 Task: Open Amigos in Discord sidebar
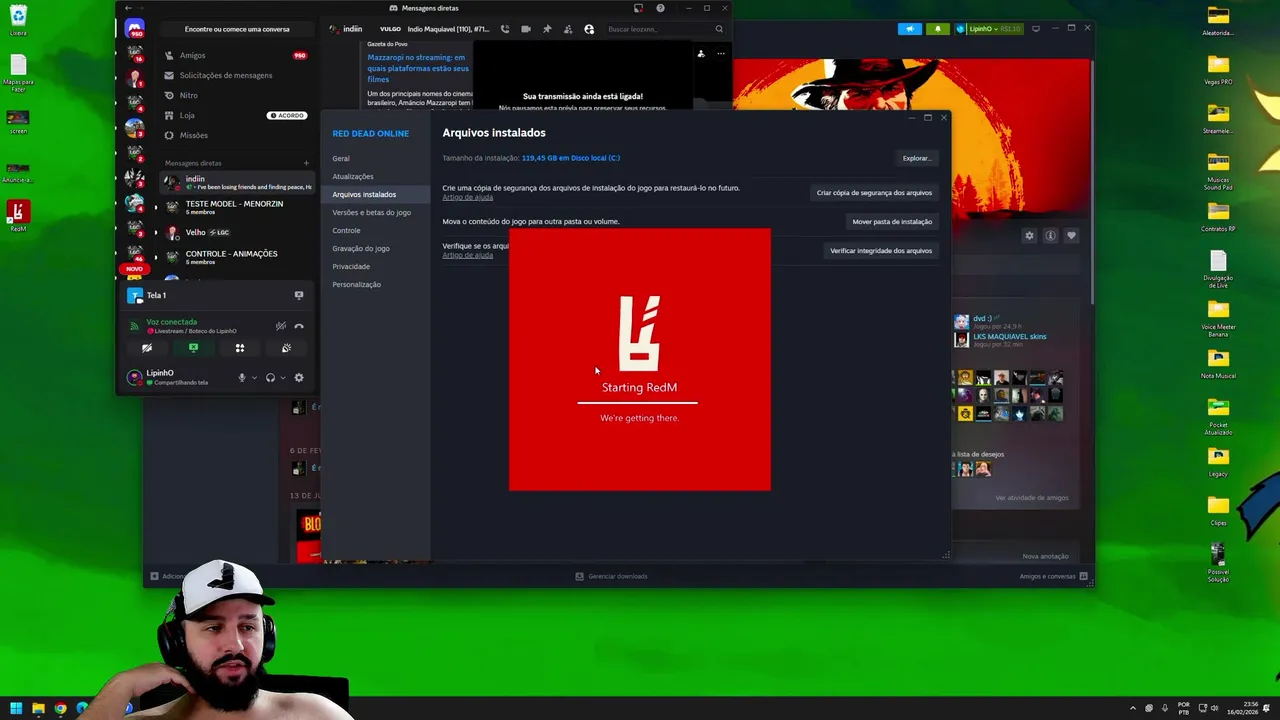[237, 56]
